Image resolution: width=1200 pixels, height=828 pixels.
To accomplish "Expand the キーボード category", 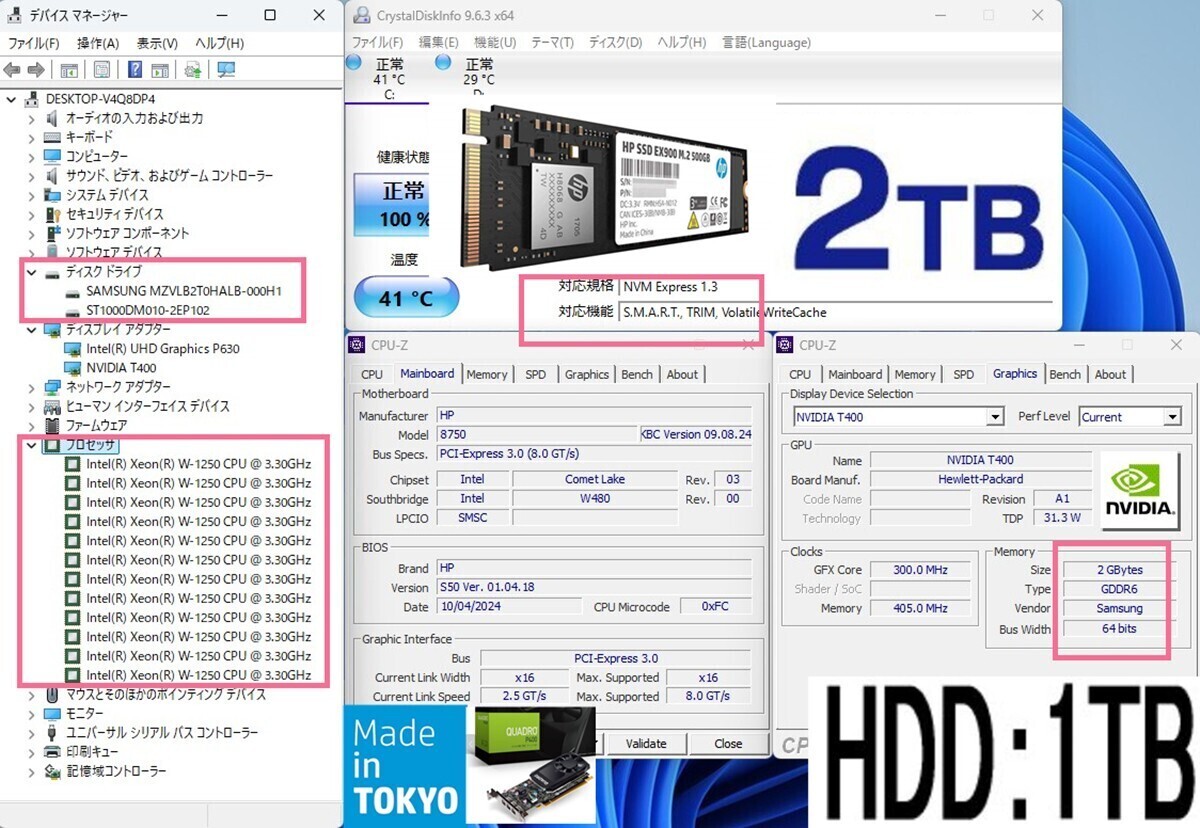I will 31,137.
